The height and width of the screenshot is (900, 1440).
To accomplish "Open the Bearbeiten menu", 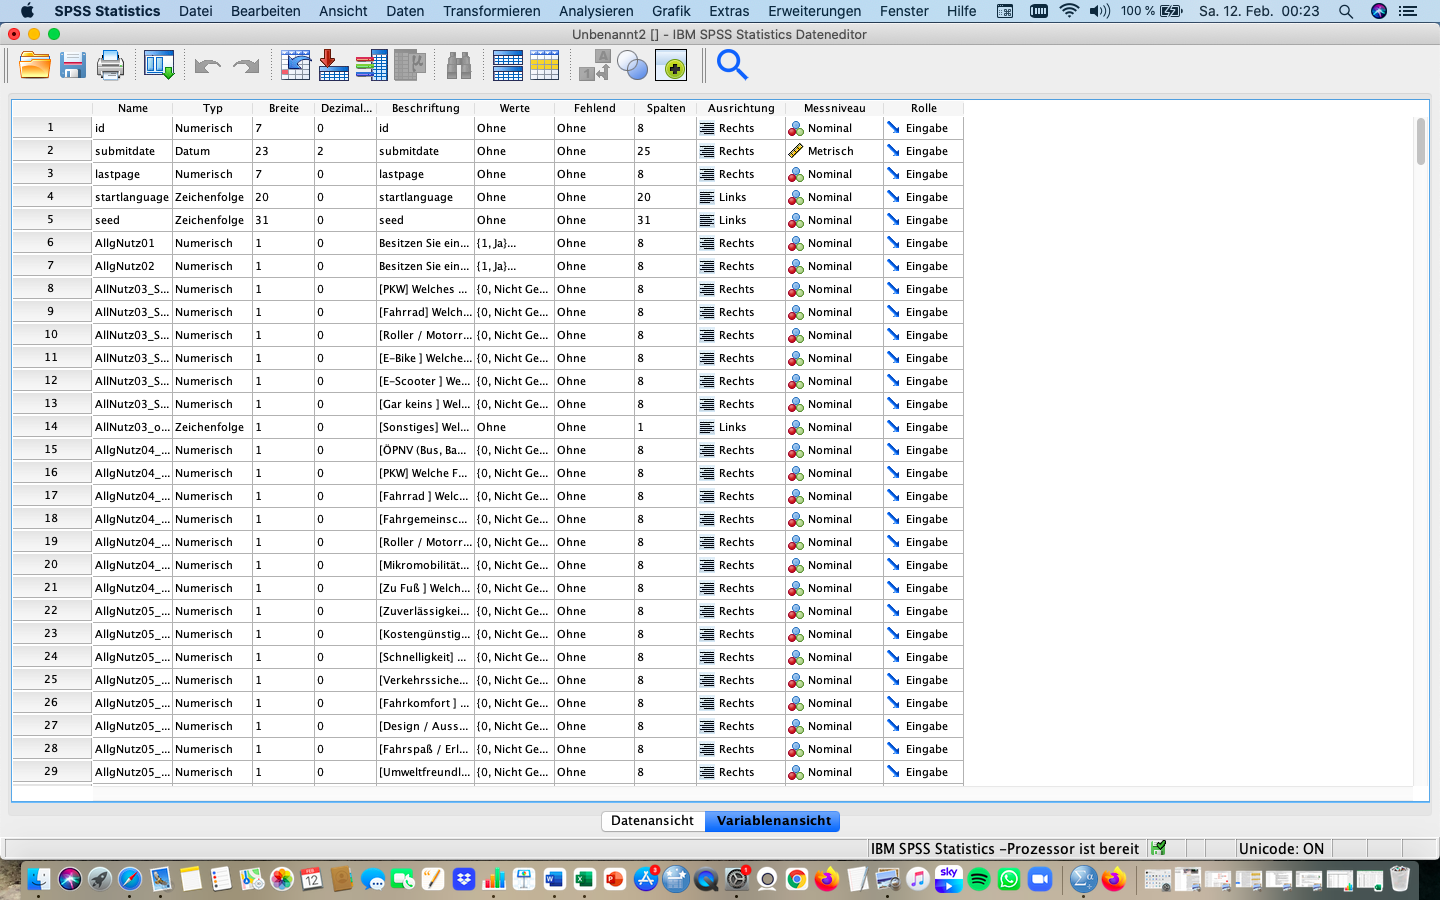I will pyautogui.click(x=266, y=11).
